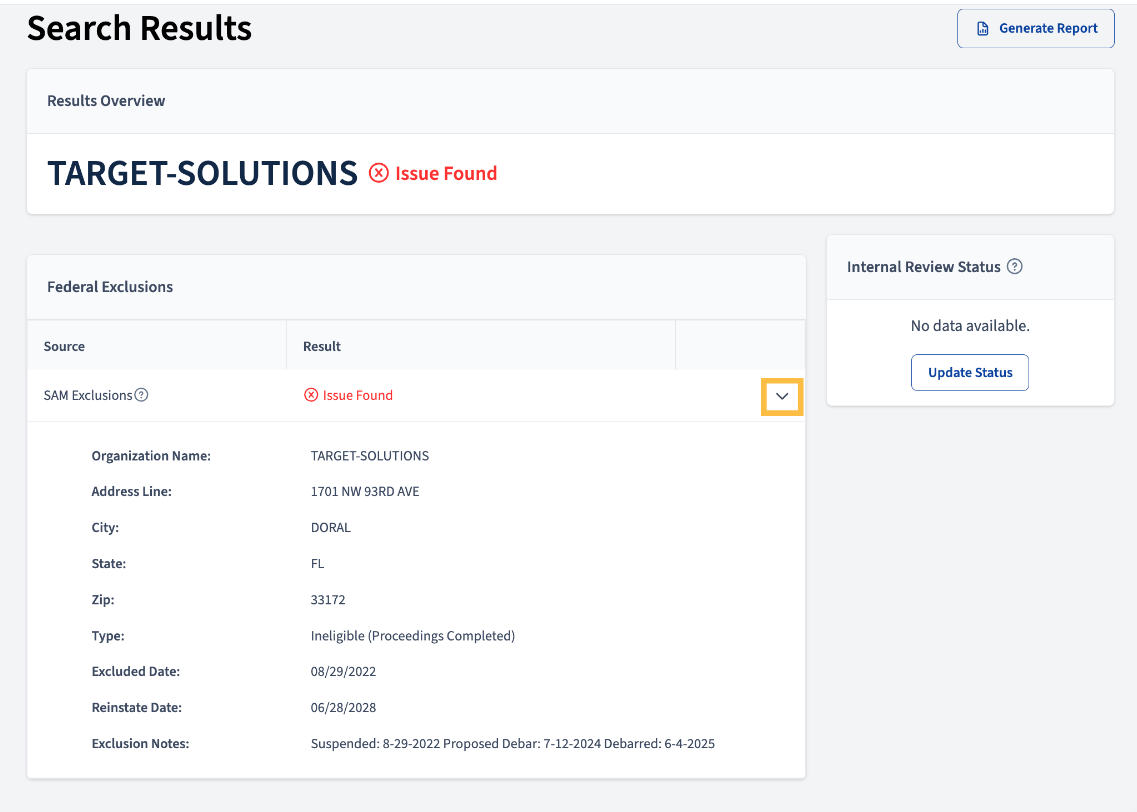Click the Generate Report button

1035,28
